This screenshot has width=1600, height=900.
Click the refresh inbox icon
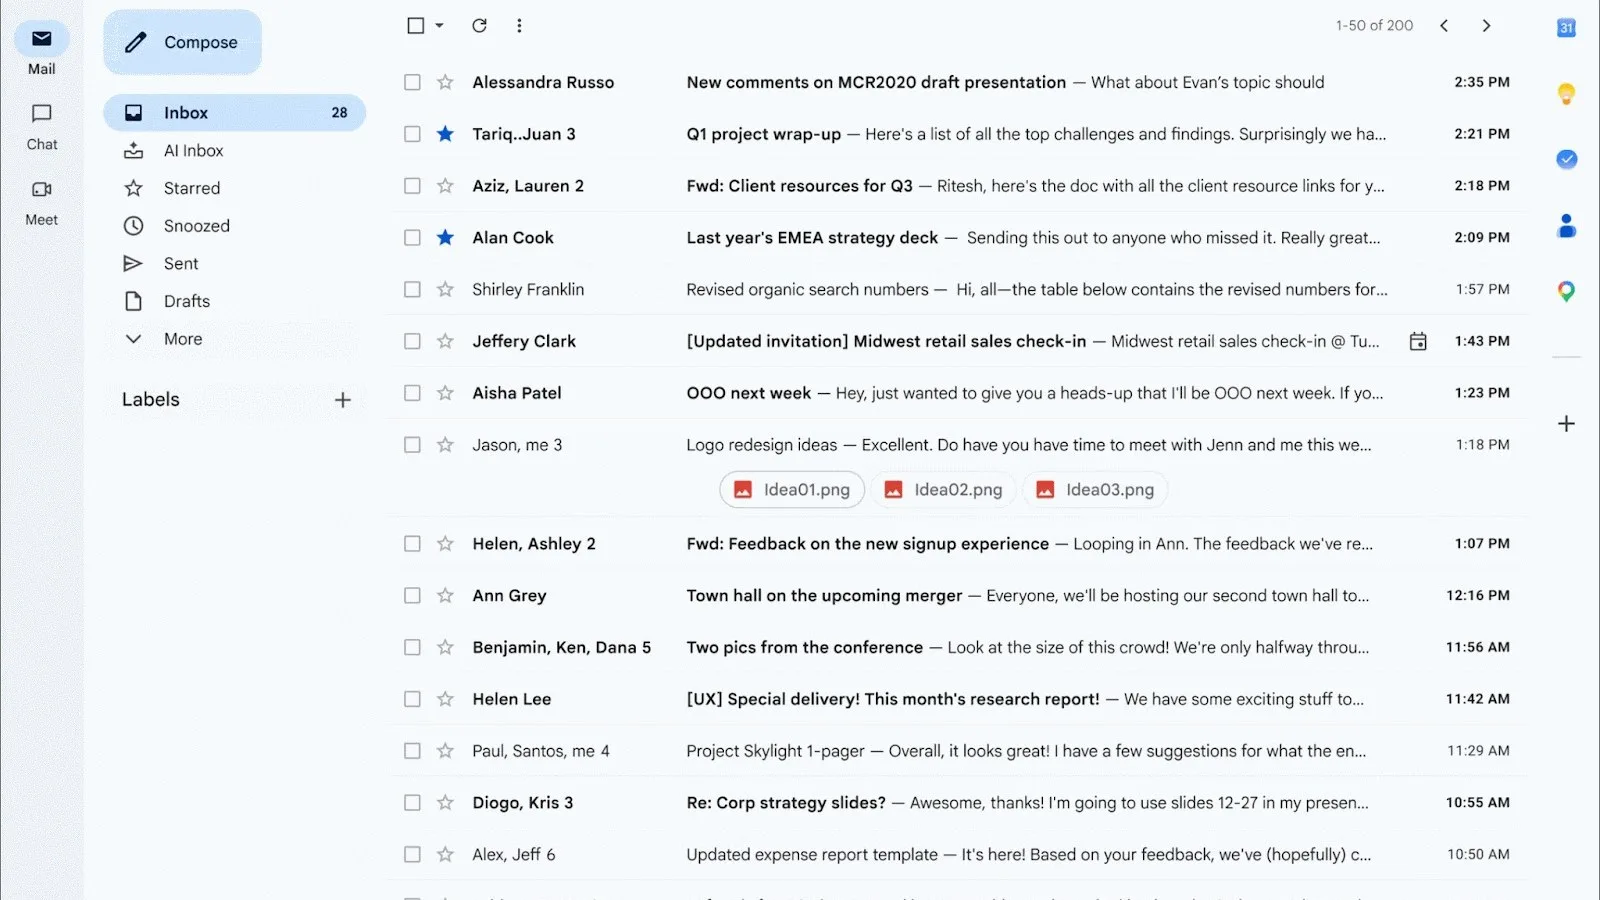pos(479,26)
